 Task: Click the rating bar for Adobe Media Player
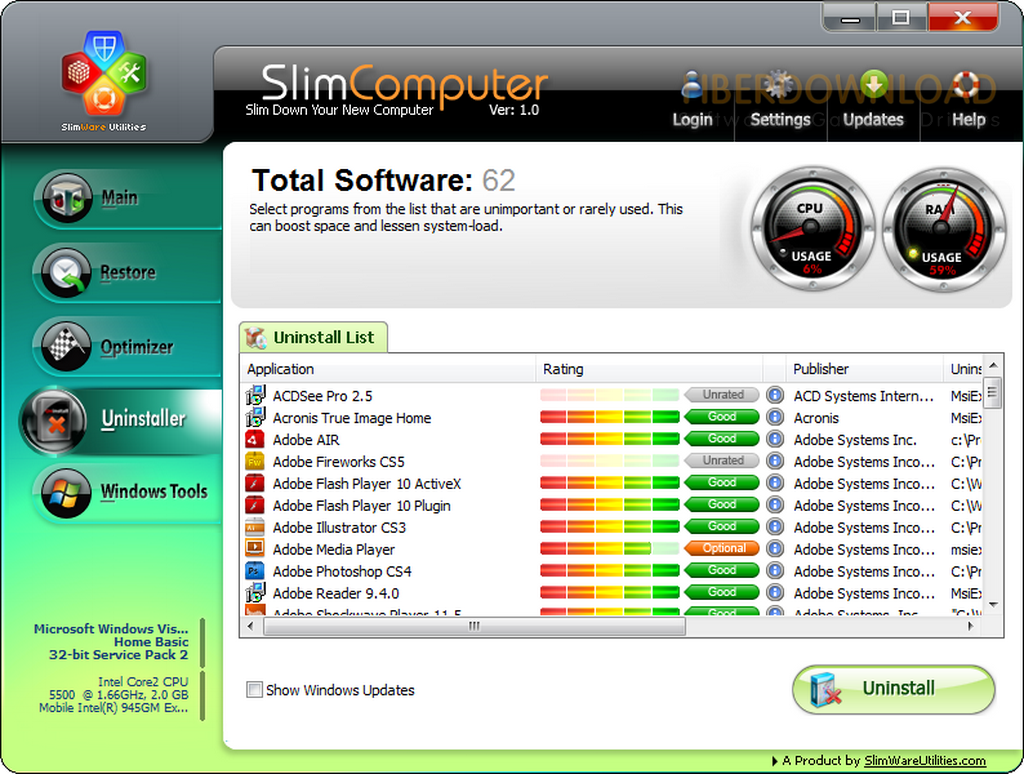[609, 549]
